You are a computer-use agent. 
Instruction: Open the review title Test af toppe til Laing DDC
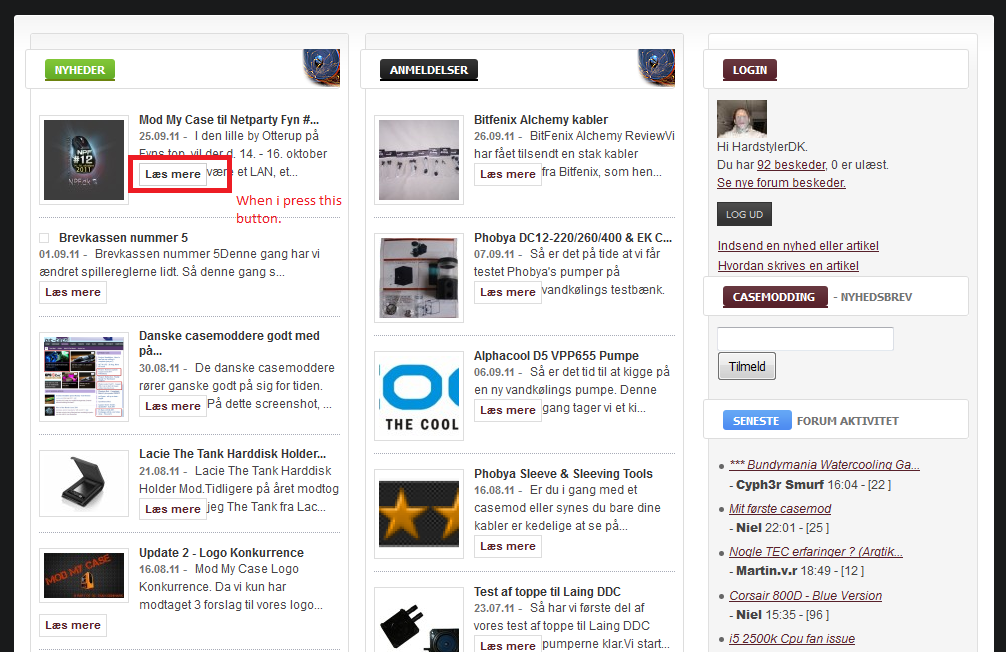(547, 592)
